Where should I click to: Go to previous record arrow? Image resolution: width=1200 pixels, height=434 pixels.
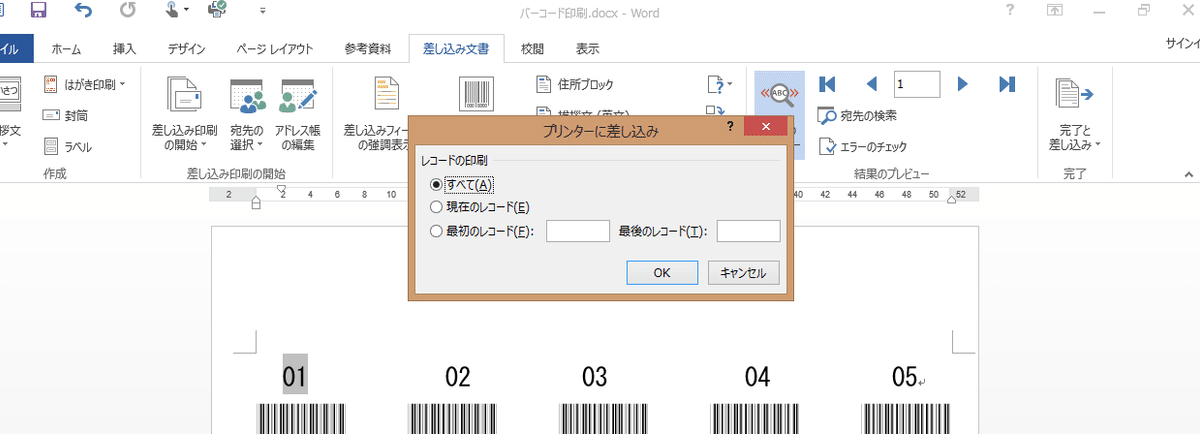pos(871,84)
